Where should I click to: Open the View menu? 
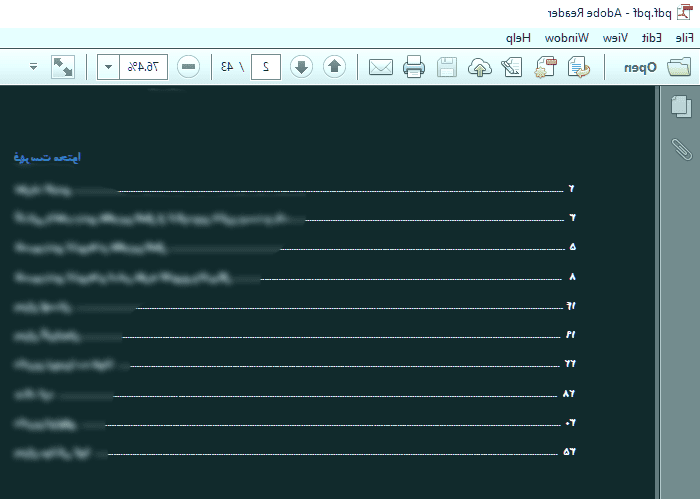point(615,38)
